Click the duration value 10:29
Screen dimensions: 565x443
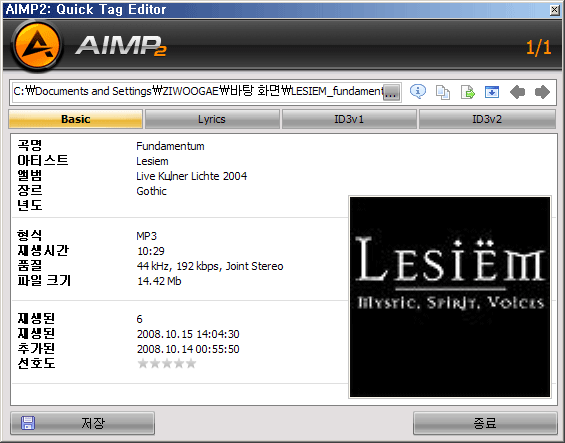[x=151, y=251]
